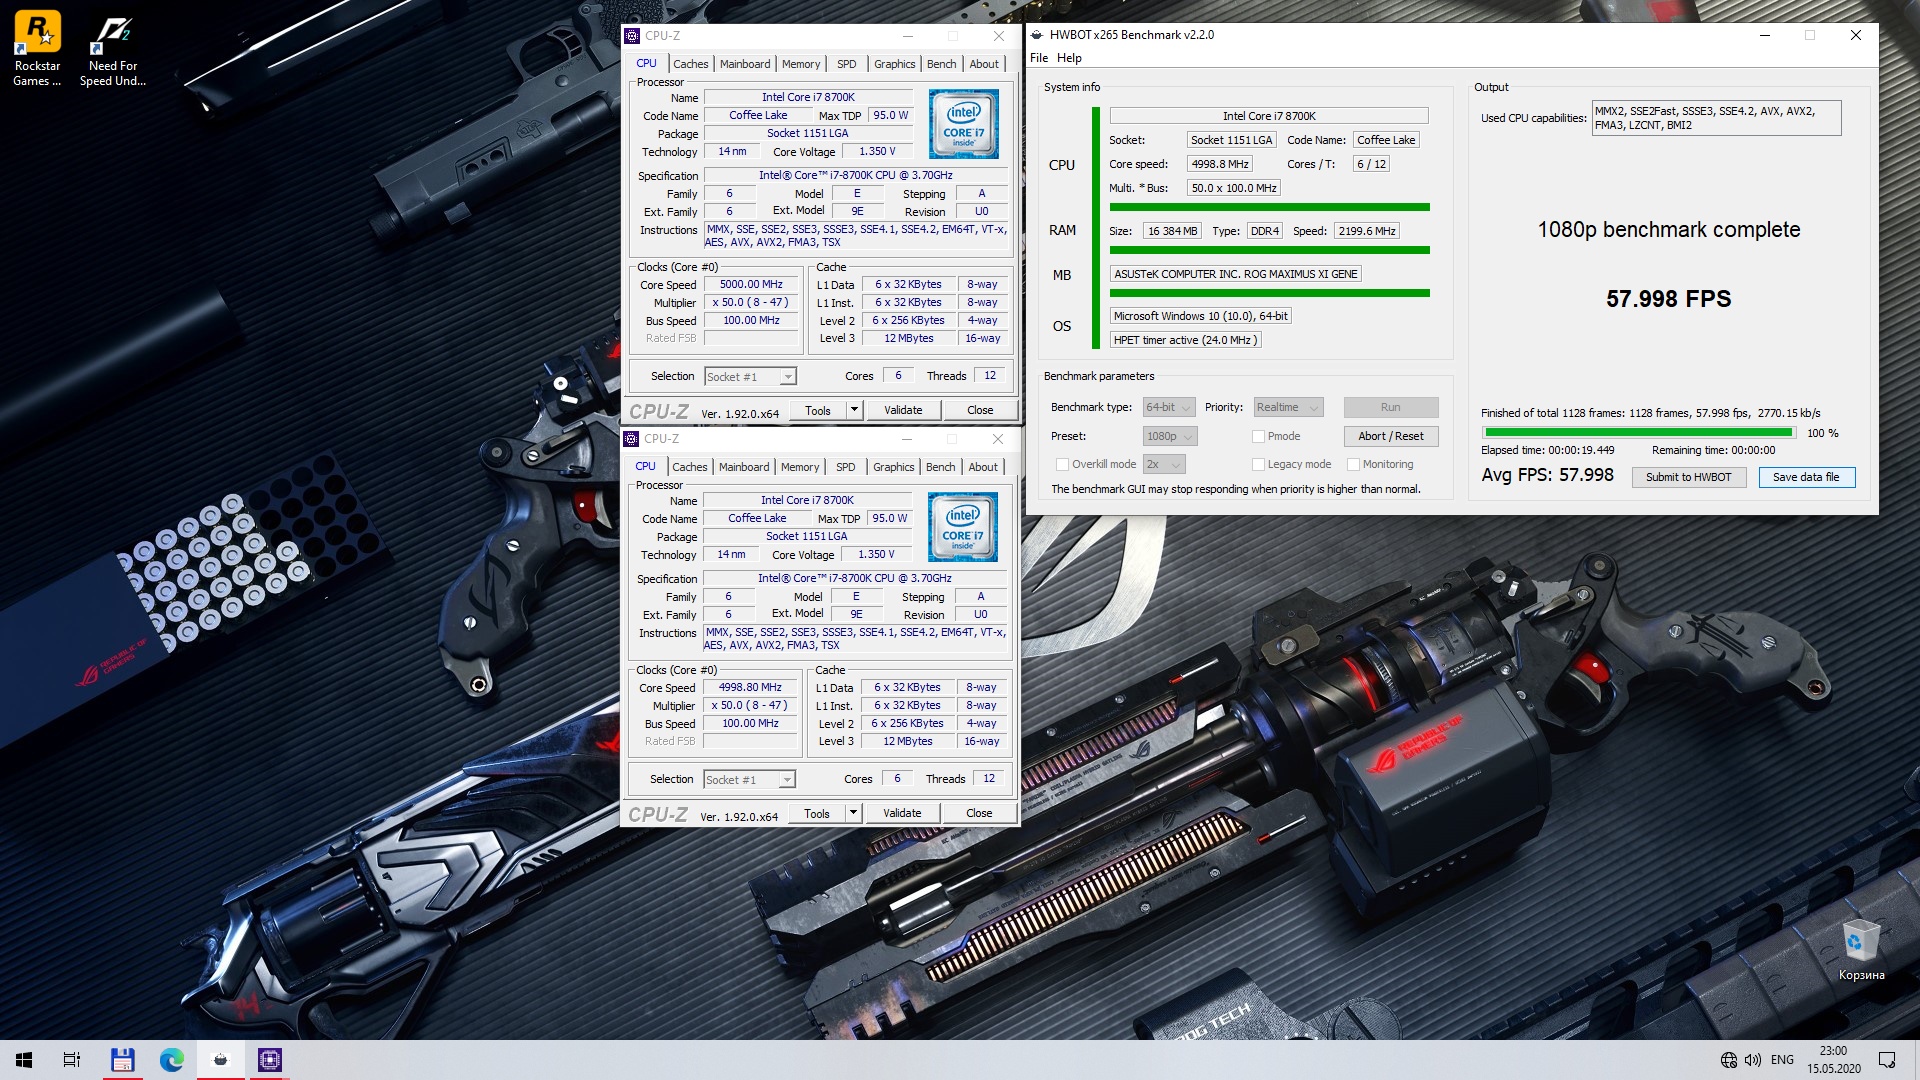The height and width of the screenshot is (1080, 1920).
Task: Open the Recycle Bin (Корзина) icon
Action: click(x=1861, y=950)
